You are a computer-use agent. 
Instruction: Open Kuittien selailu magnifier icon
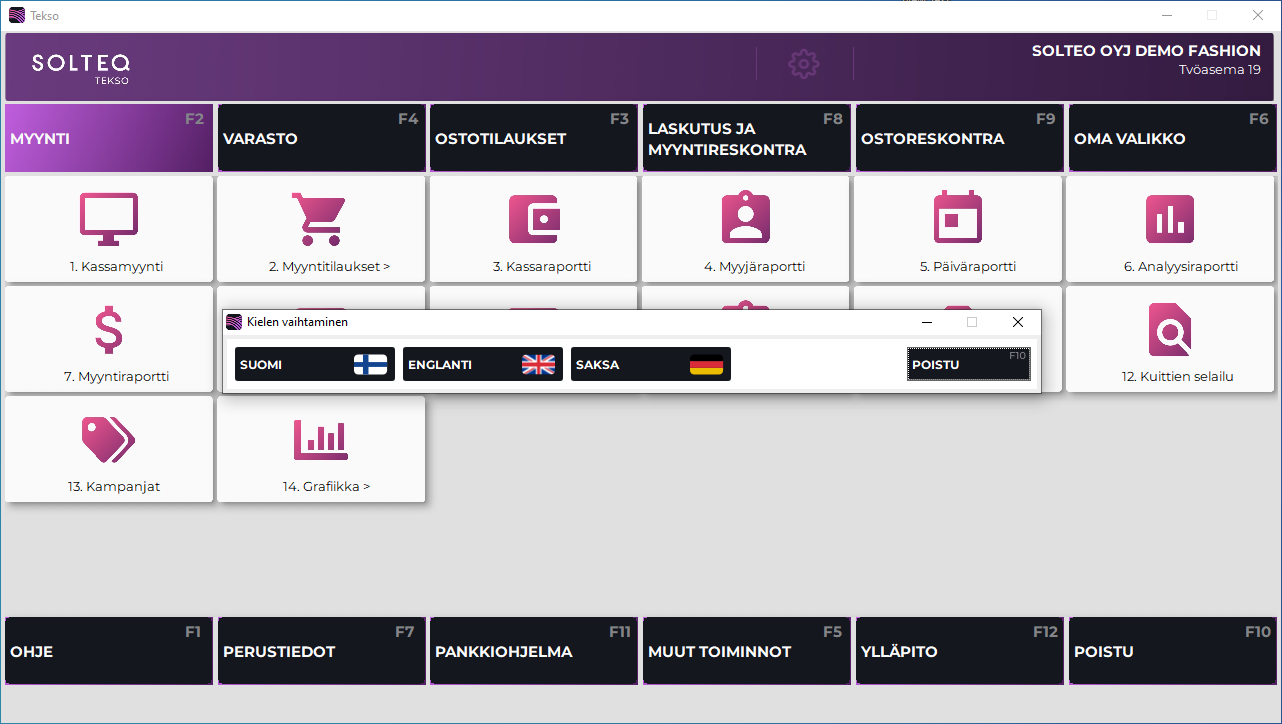(x=1169, y=330)
